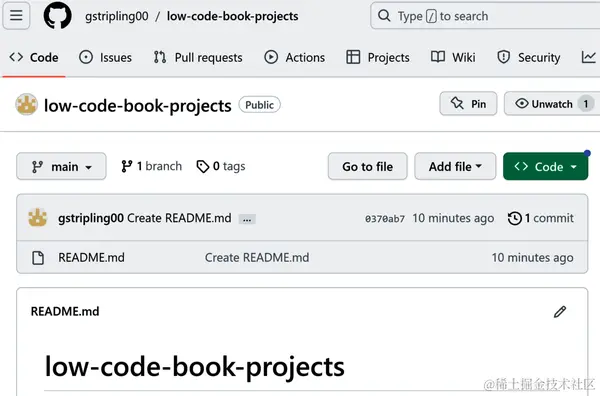Click the Public visibility badge
Viewport: 600px width, 396px height.
259,105
